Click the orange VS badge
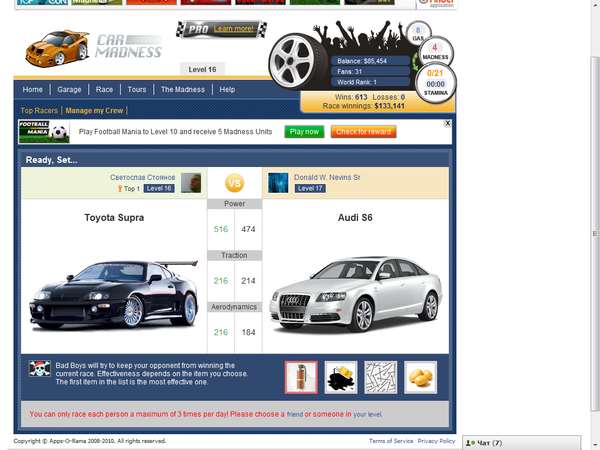This screenshot has height=450, width=600. pos(235,183)
